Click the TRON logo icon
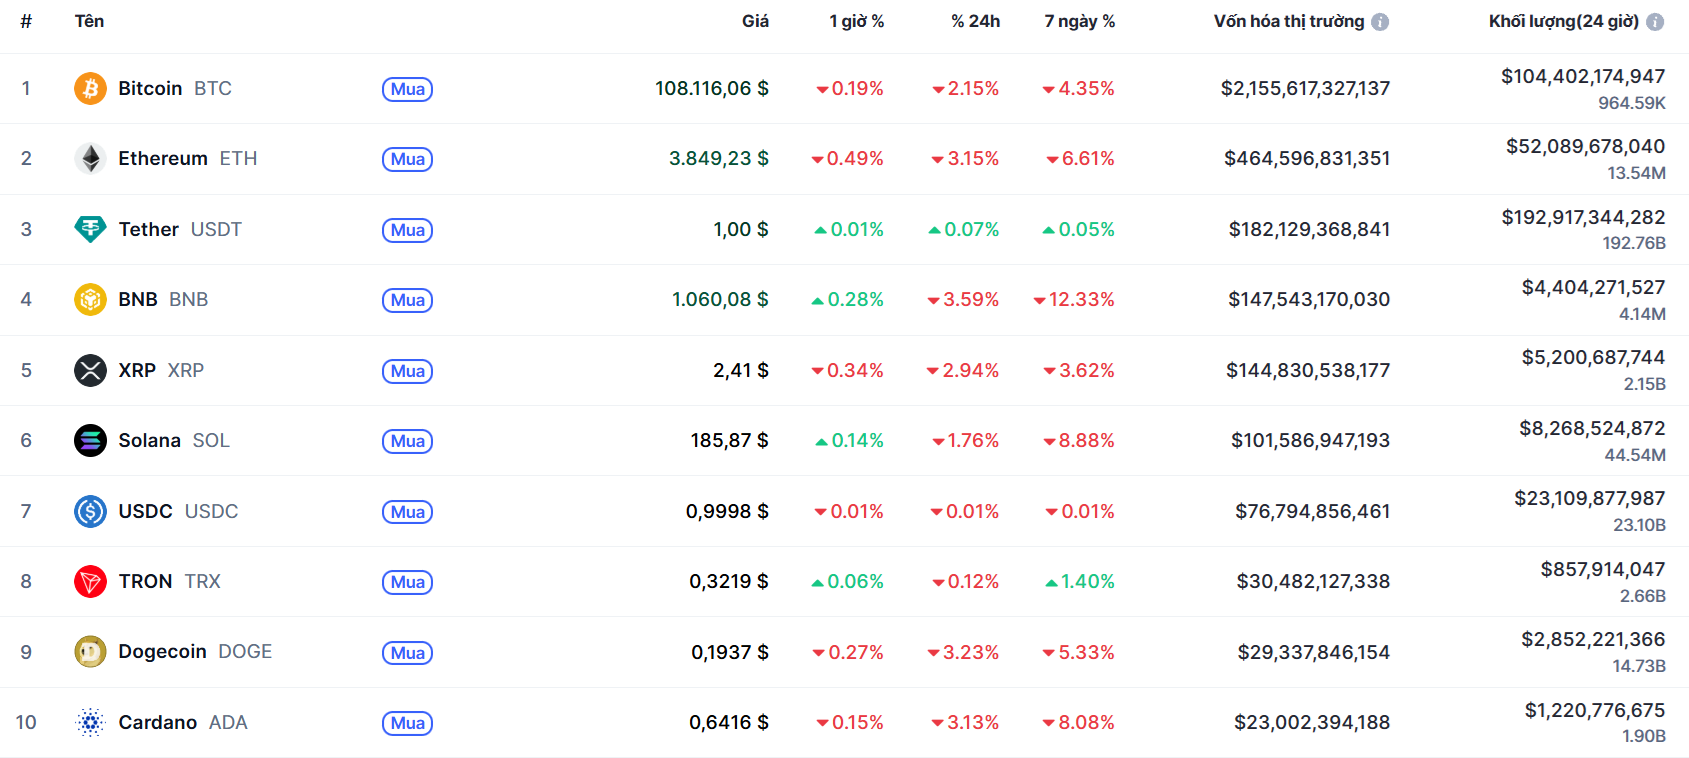Image resolution: width=1689 pixels, height=758 pixels. coord(90,581)
